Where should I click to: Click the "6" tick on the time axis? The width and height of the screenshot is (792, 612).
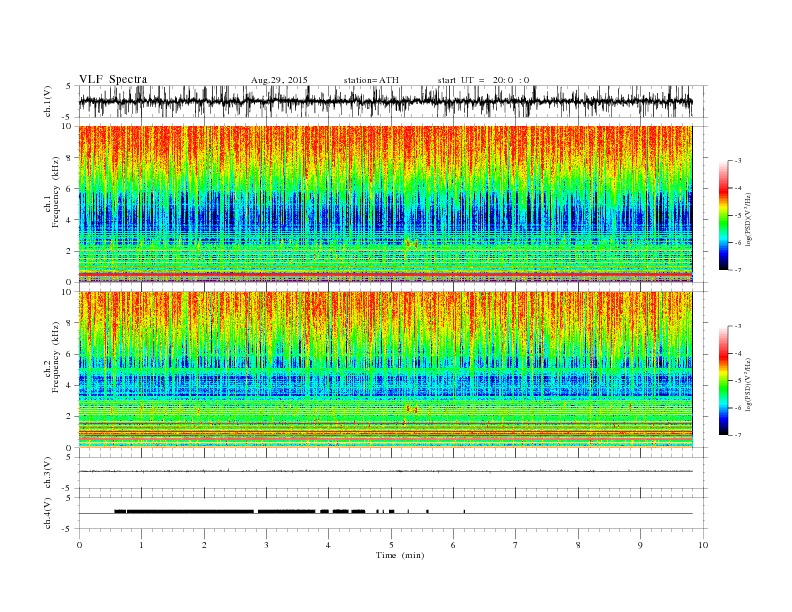click(x=453, y=545)
